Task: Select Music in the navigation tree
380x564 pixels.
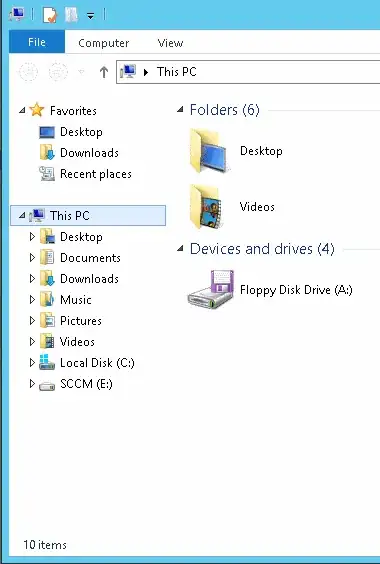Action: tap(76, 300)
